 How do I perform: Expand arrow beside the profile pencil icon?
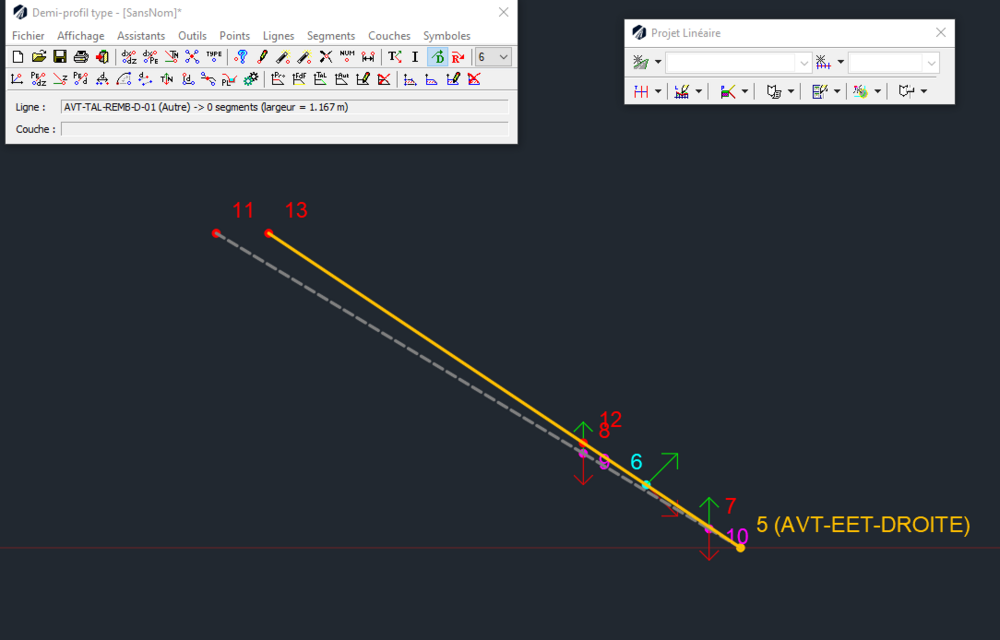click(699, 92)
